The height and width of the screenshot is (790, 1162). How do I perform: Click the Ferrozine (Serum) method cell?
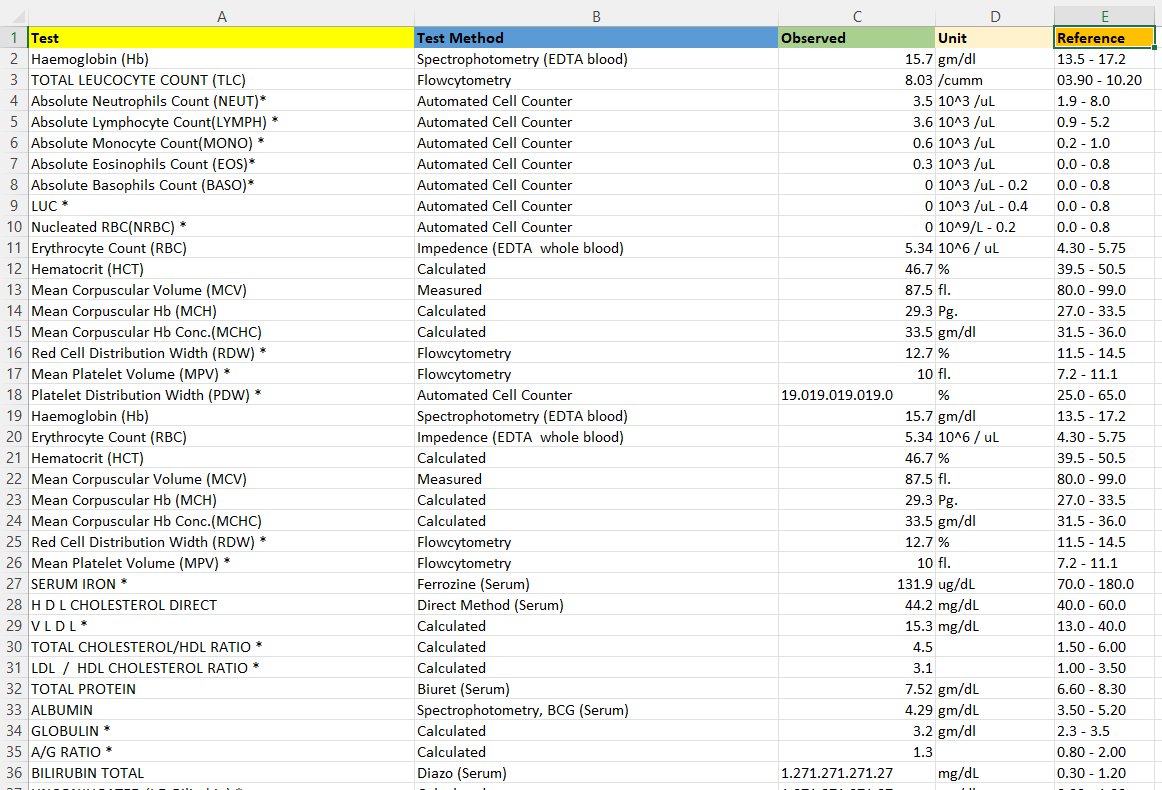596,583
